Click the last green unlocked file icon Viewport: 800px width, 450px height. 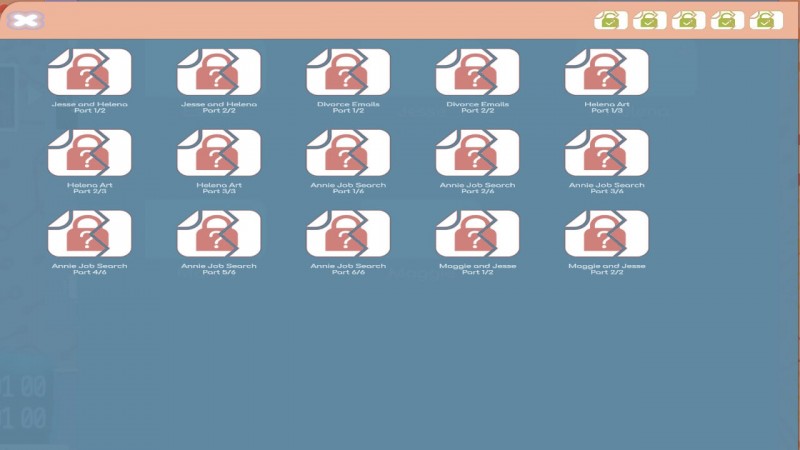[766, 20]
